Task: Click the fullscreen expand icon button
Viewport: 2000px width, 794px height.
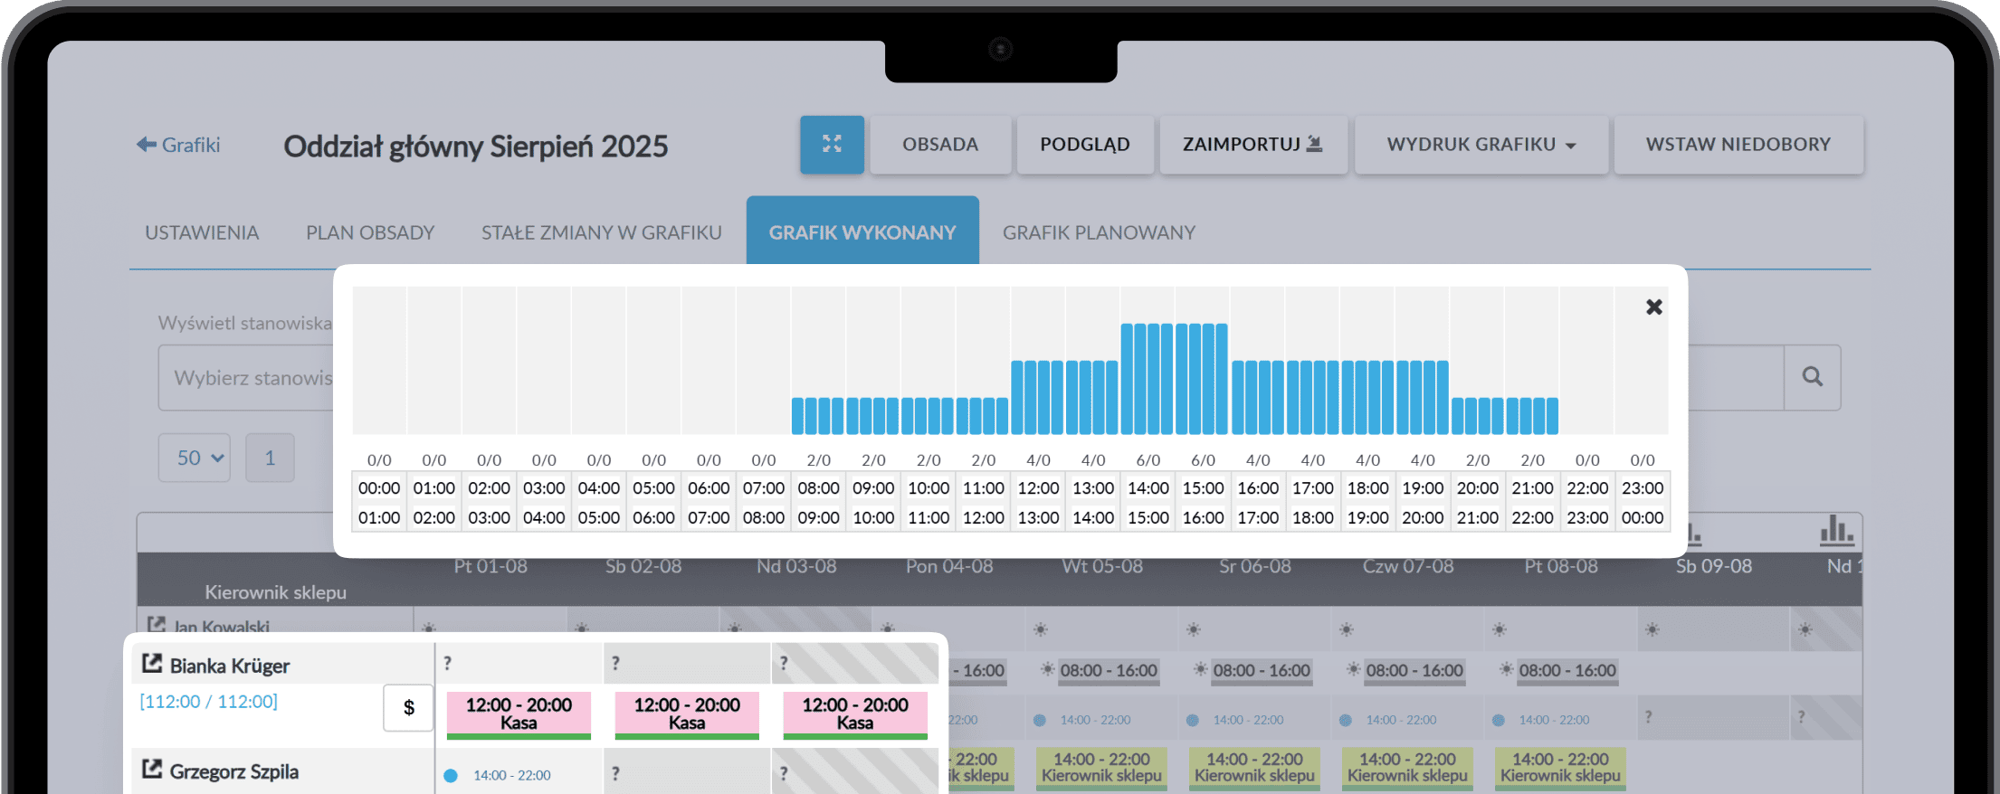Action: 831,144
